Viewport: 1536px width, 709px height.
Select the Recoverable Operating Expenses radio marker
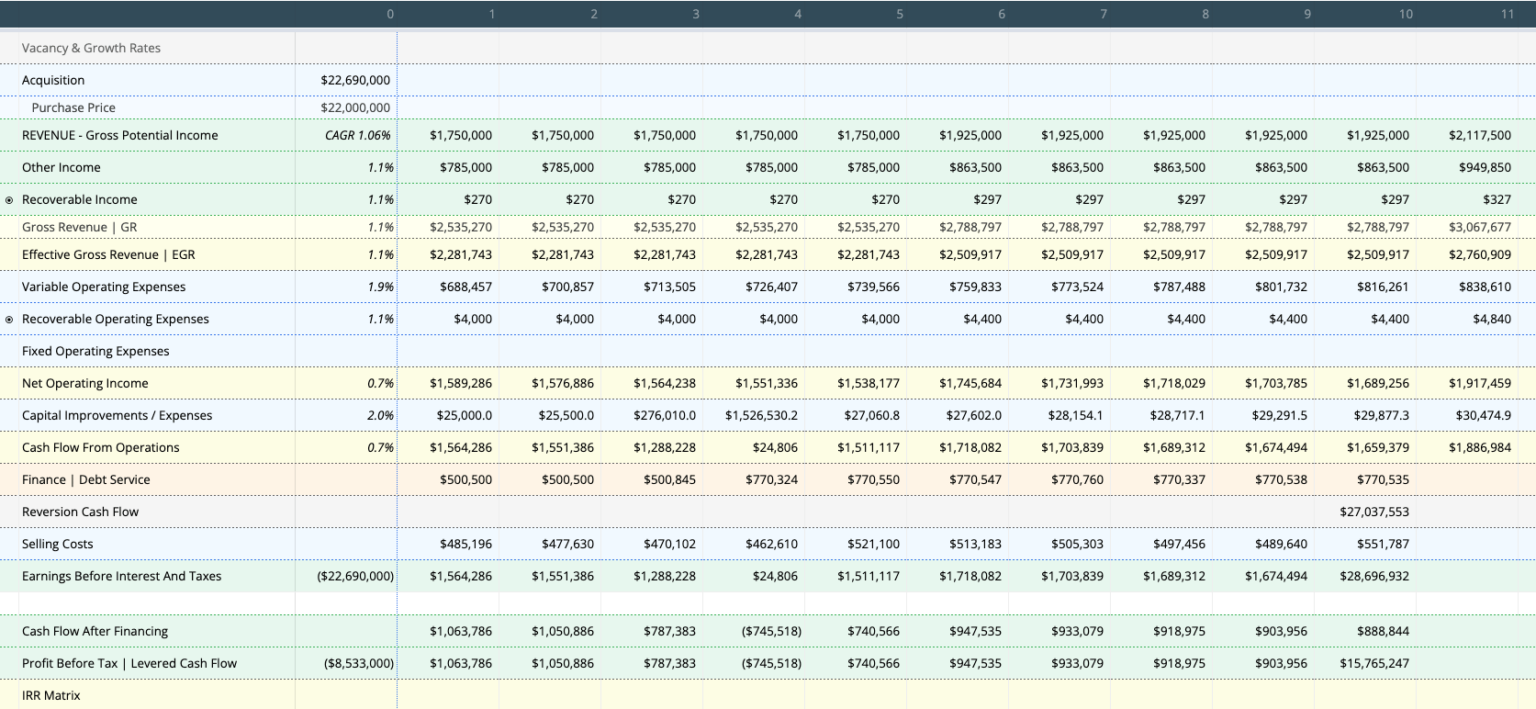9,318
